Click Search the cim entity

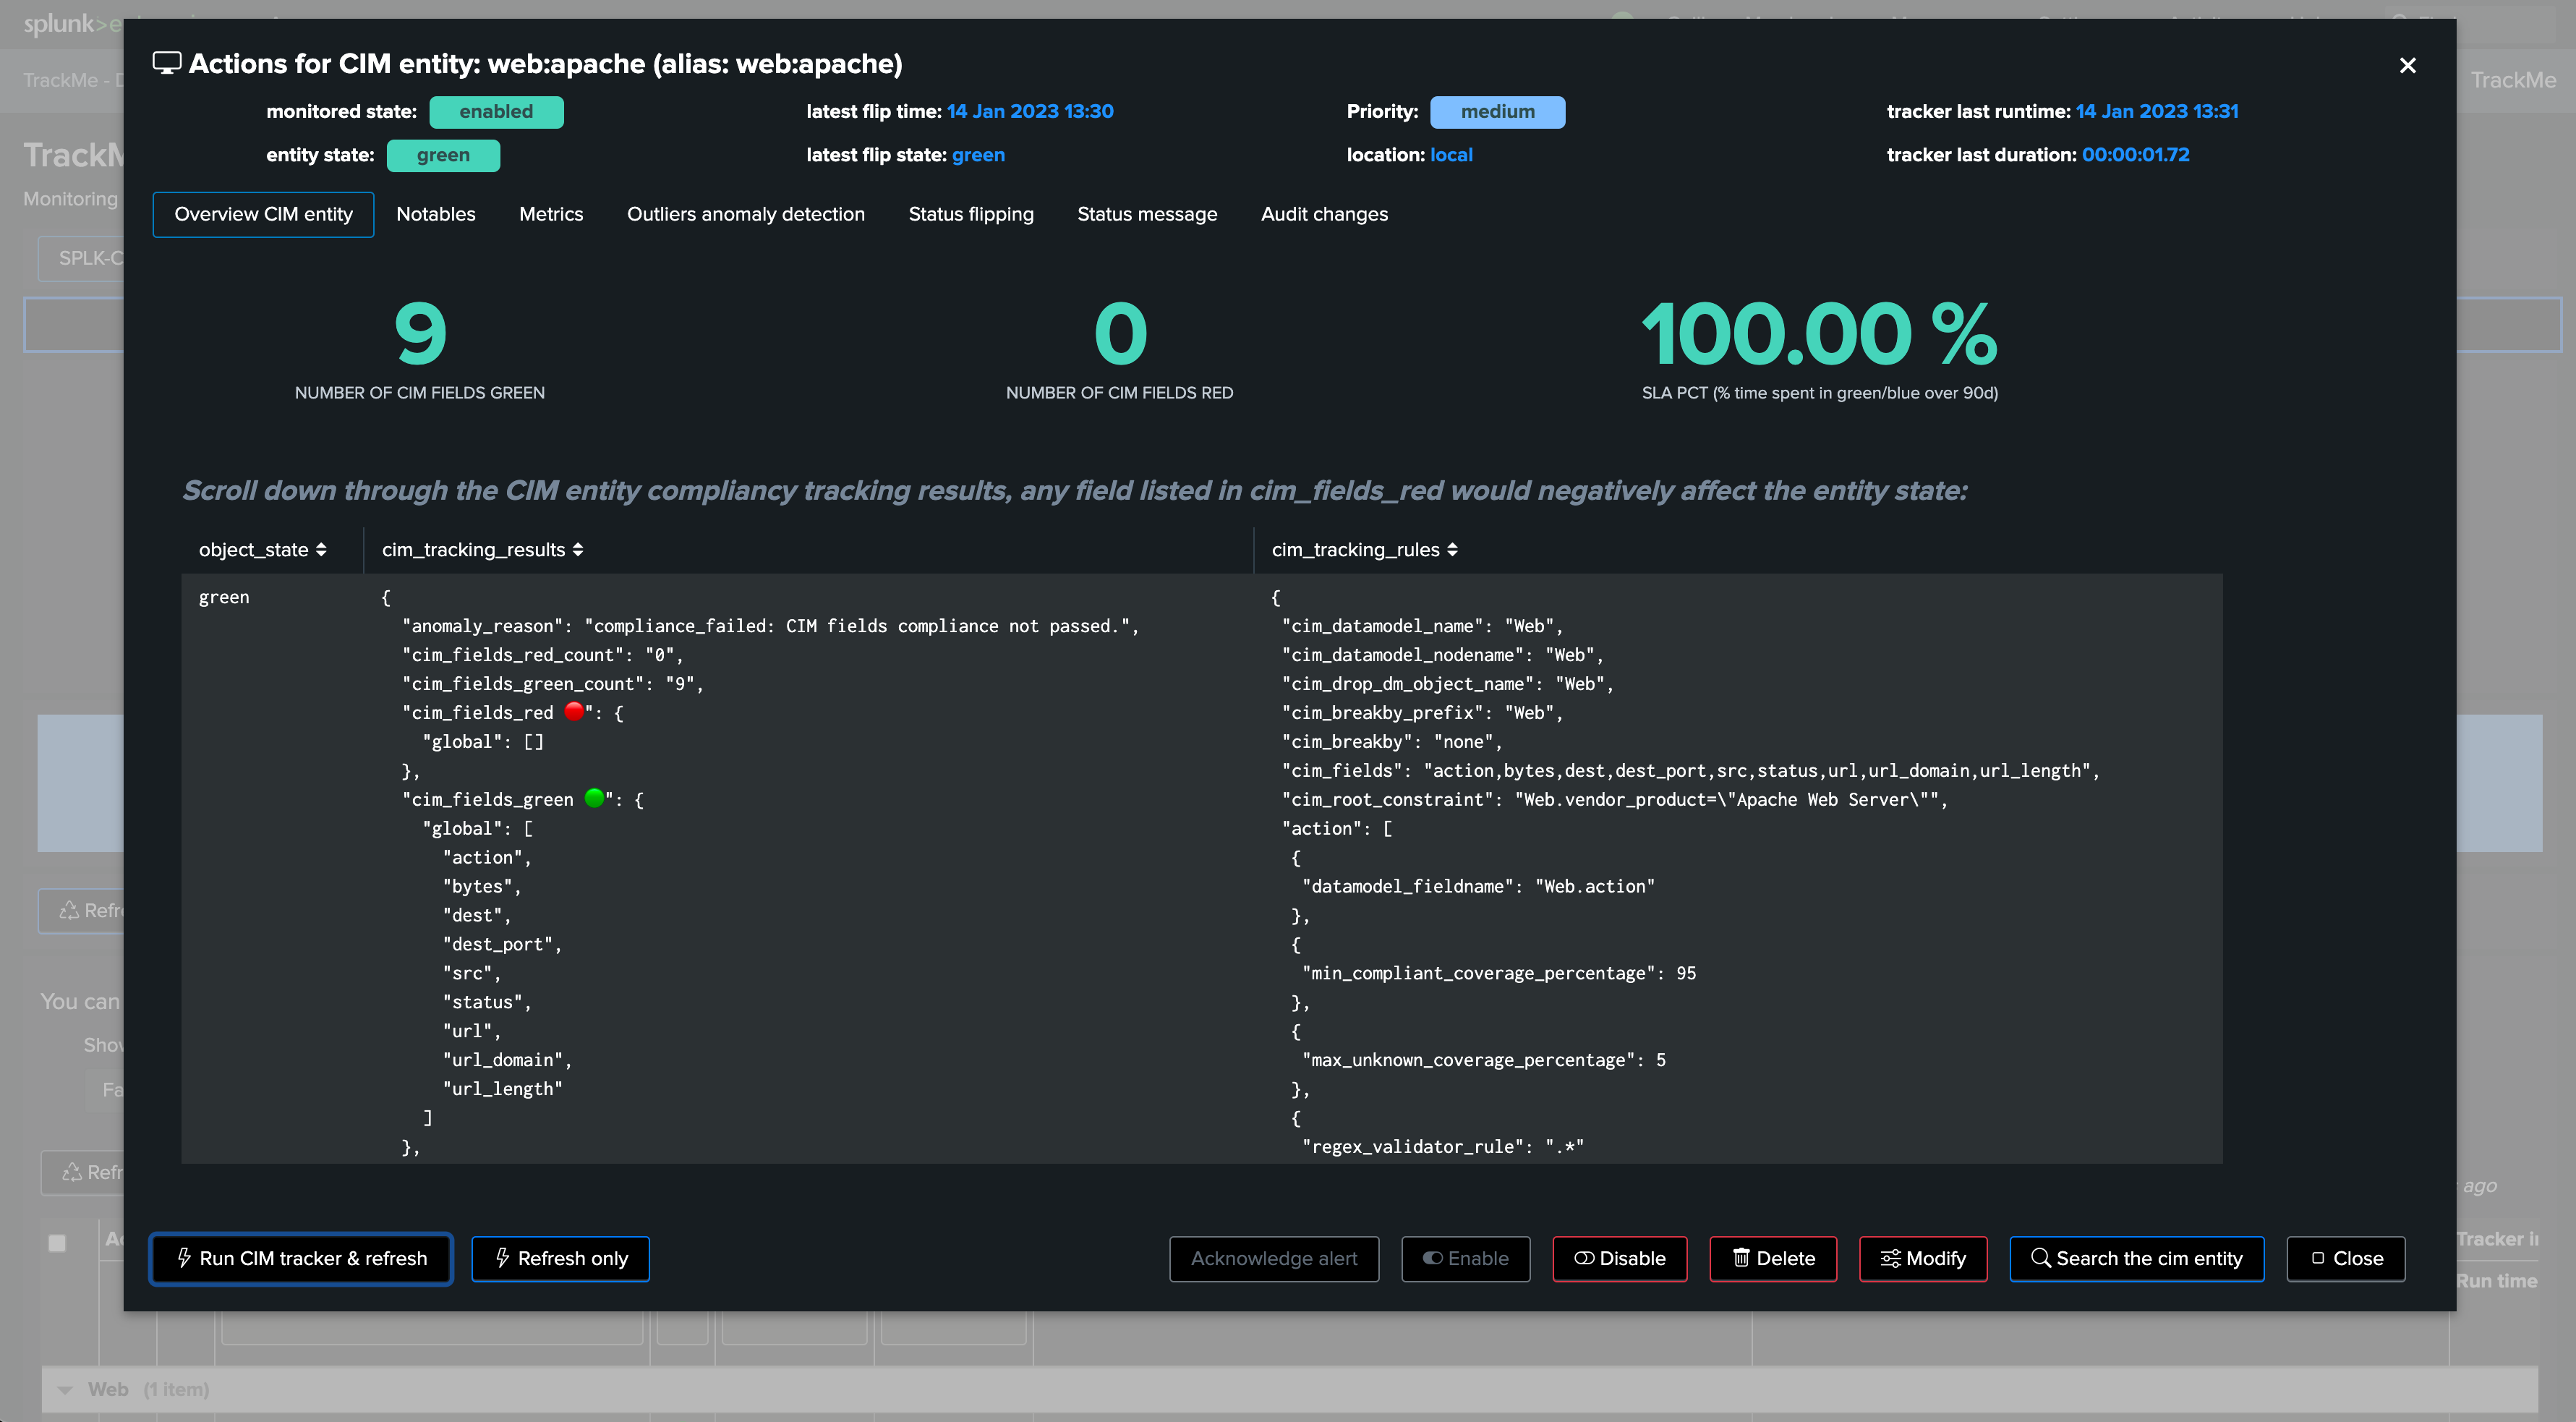2137,1258
